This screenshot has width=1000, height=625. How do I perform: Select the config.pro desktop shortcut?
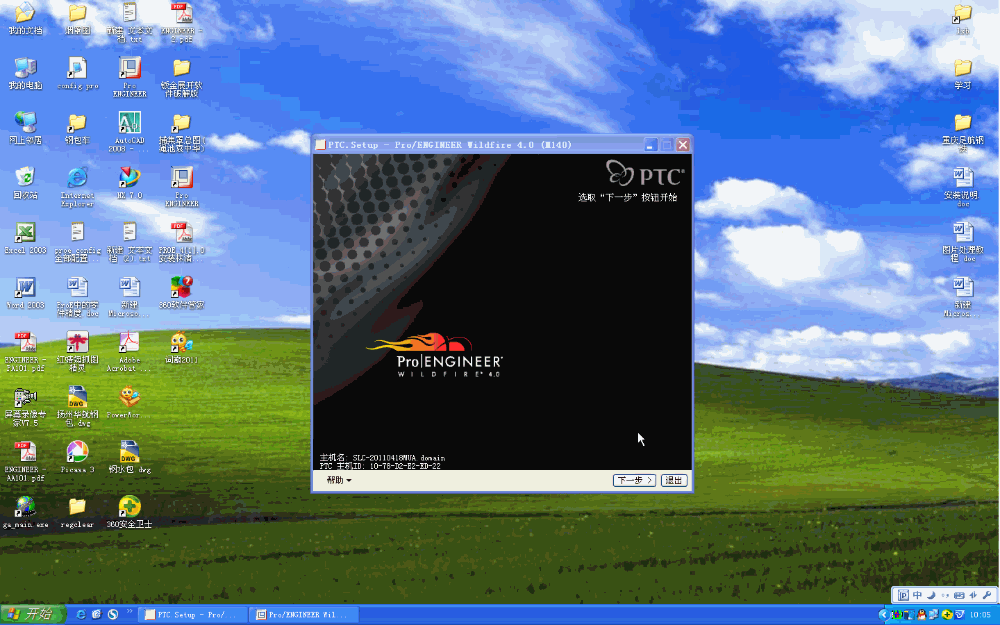click(77, 73)
